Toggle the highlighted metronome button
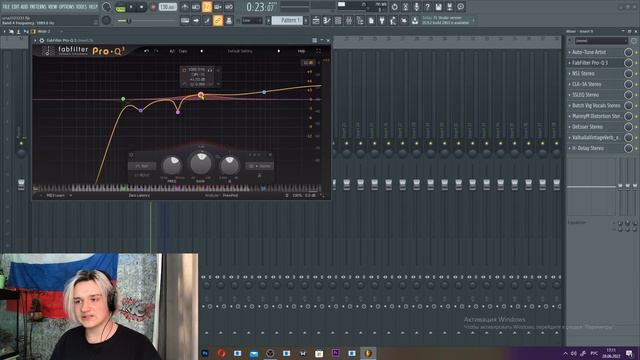 (x=207, y=7)
